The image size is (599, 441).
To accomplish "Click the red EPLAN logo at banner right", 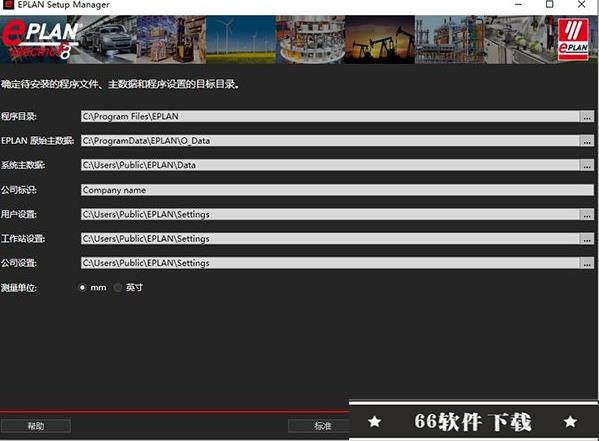I will pyautogui.click(x=573, y=40).
